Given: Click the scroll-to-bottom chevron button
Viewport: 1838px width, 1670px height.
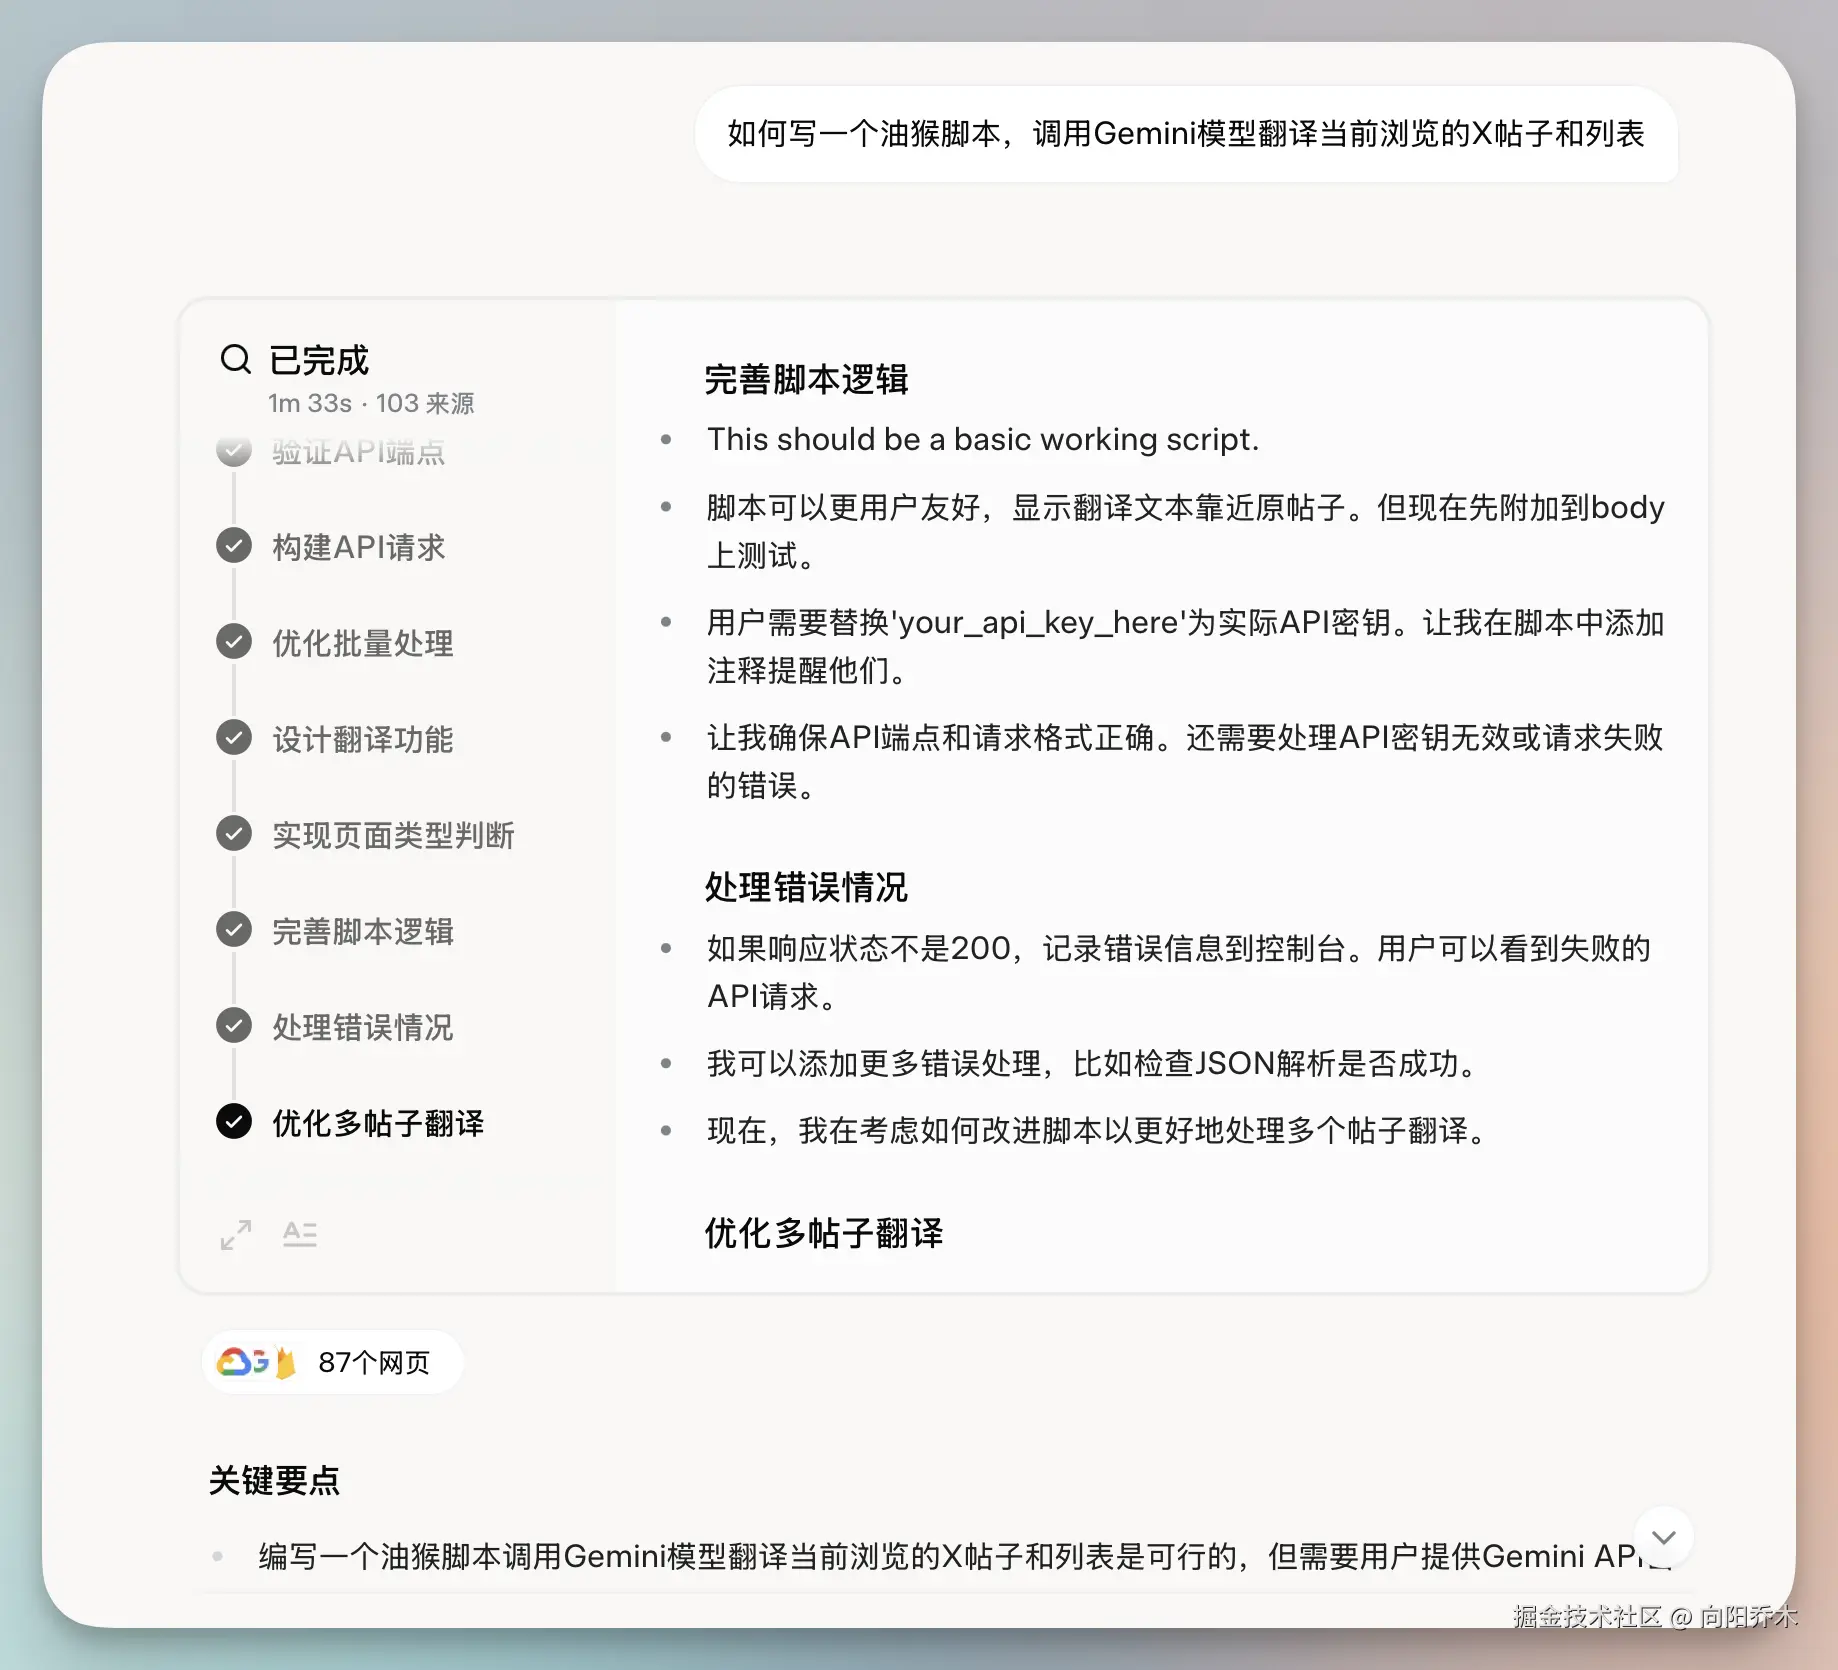Looking at the screenshot, I should click(1663, 1537).
